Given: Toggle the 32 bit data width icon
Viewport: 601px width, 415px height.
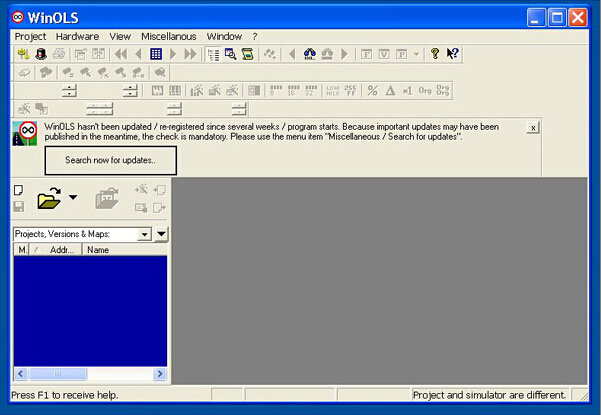Looking at the screenshot, I should point(311,90).
